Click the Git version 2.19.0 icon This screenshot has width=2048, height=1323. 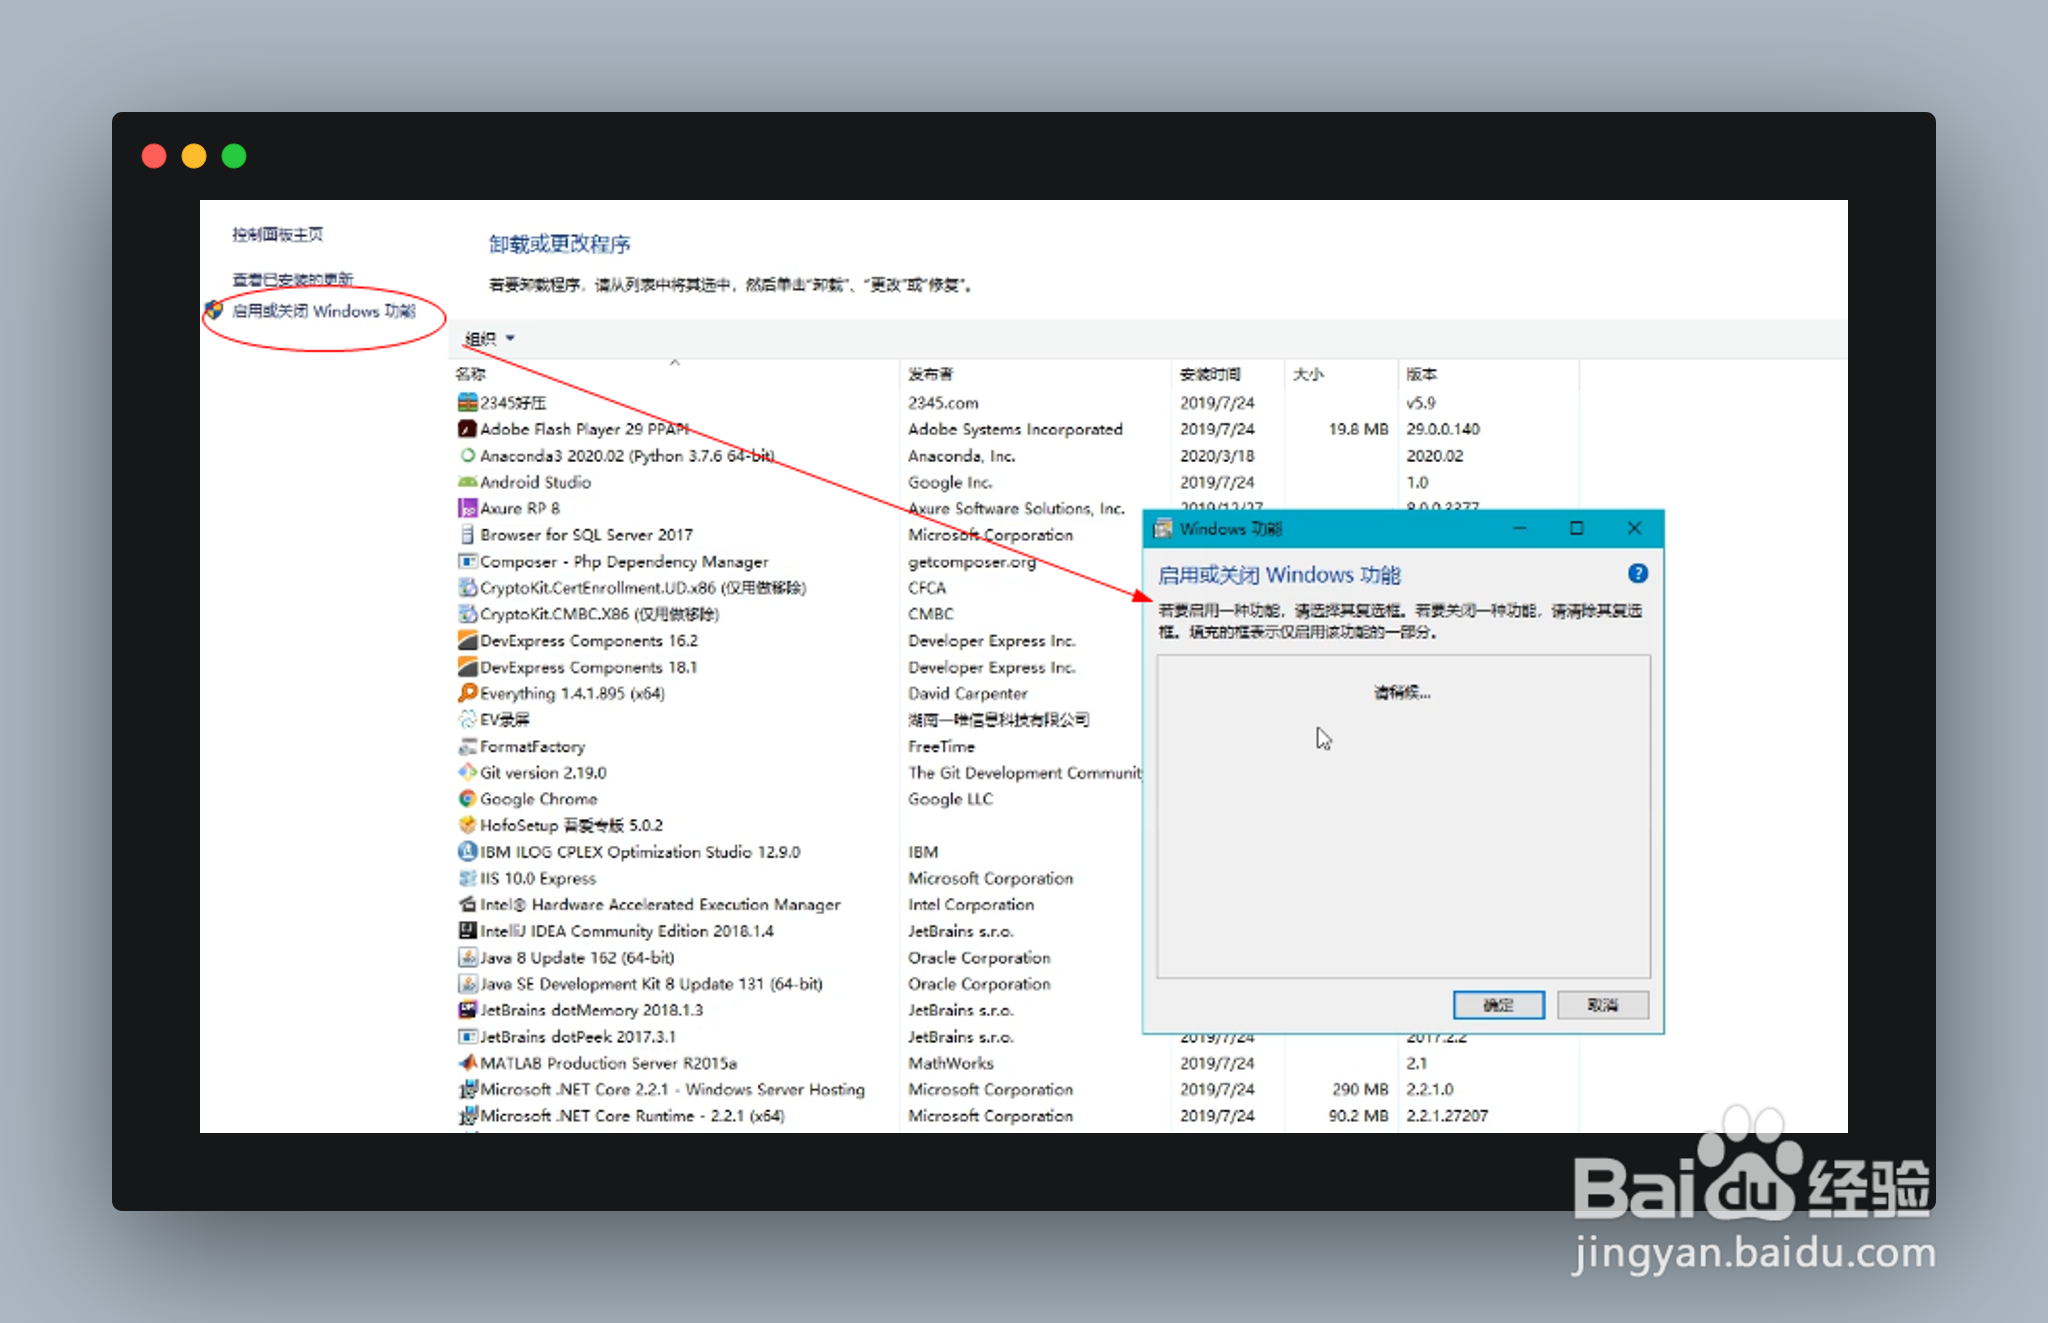tap(467, 772)
